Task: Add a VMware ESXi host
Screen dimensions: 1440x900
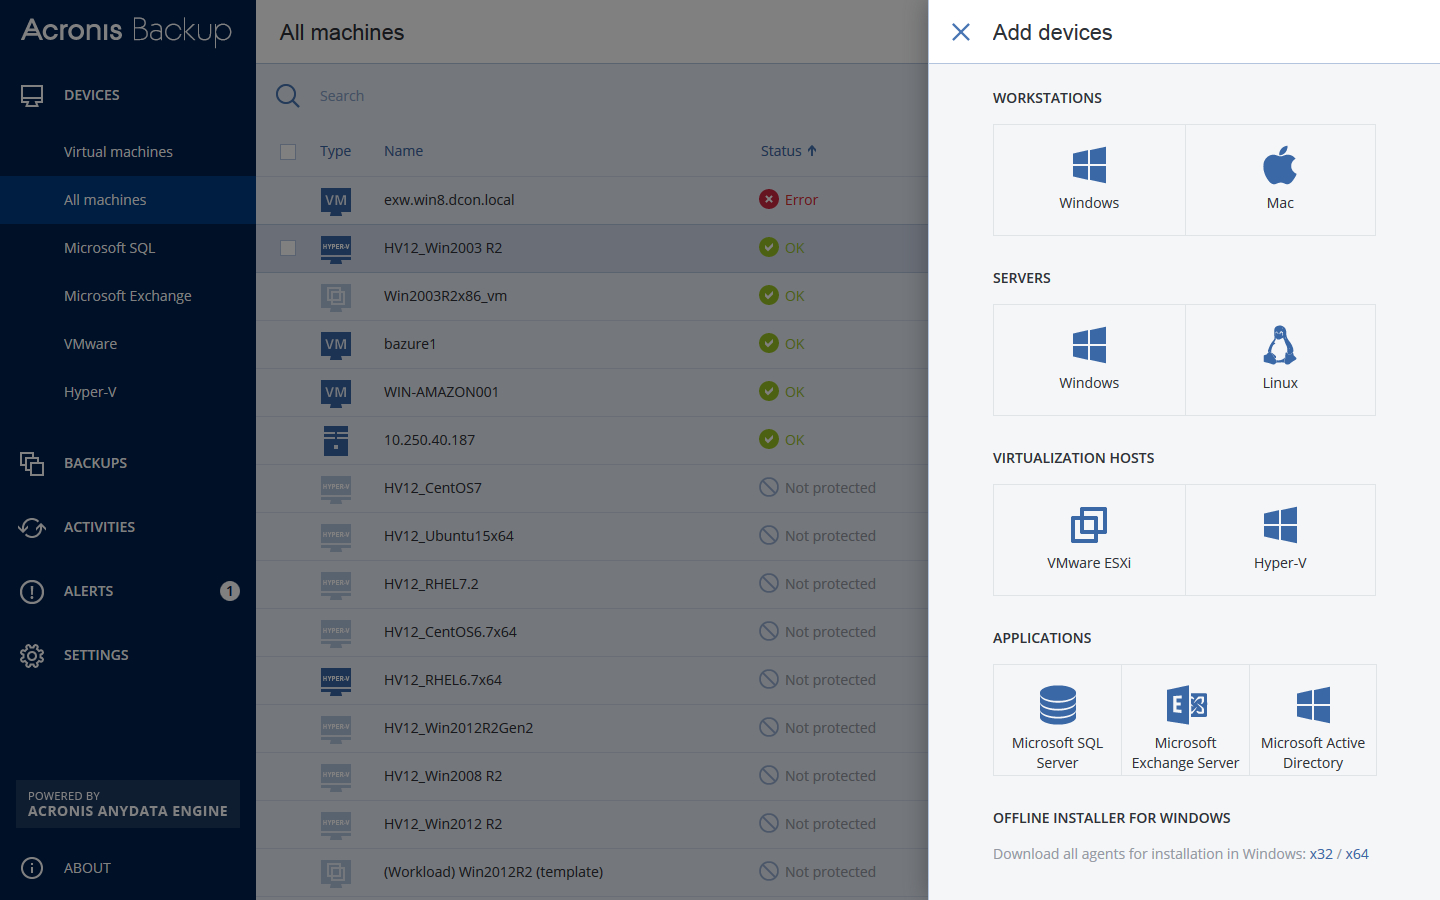Action: click(x=1089, y=540)
